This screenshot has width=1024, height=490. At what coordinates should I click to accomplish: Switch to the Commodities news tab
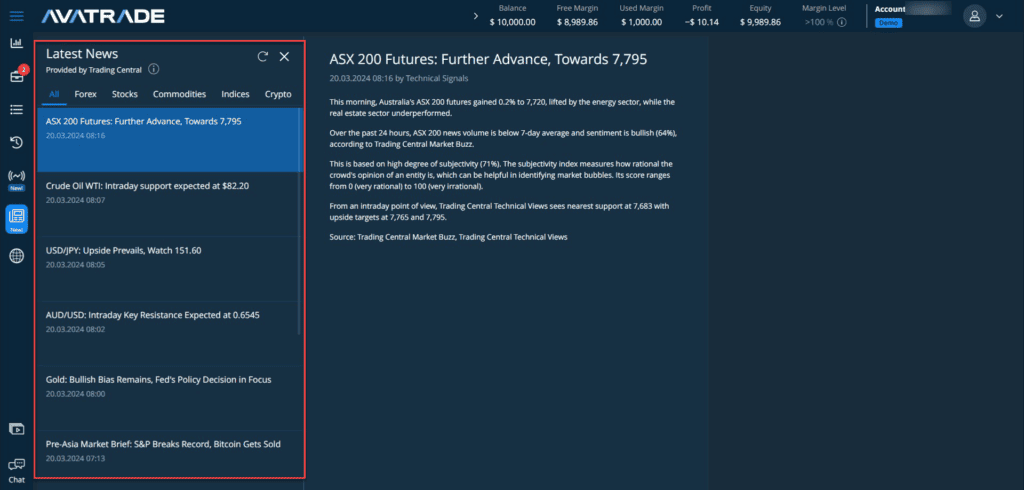(x=180, y=94)
